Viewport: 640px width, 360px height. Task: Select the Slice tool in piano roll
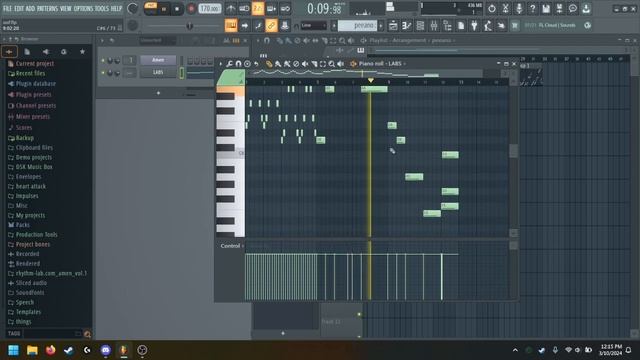point(314,64)
